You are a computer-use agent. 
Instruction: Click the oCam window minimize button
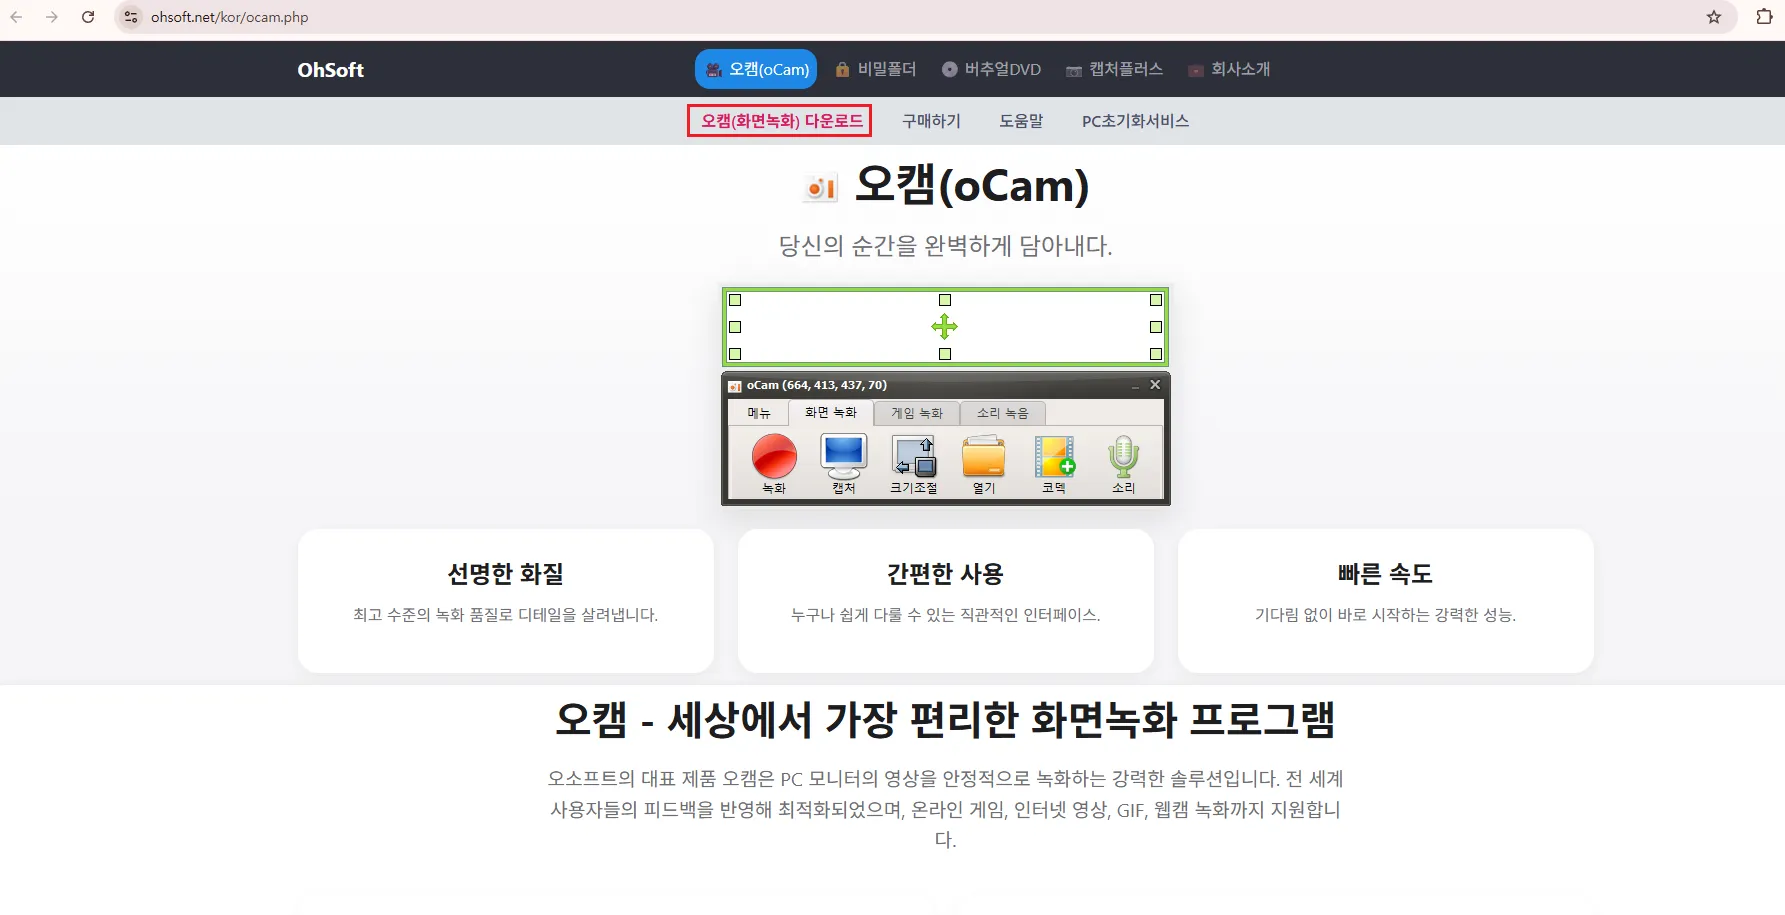[1135, 386]
